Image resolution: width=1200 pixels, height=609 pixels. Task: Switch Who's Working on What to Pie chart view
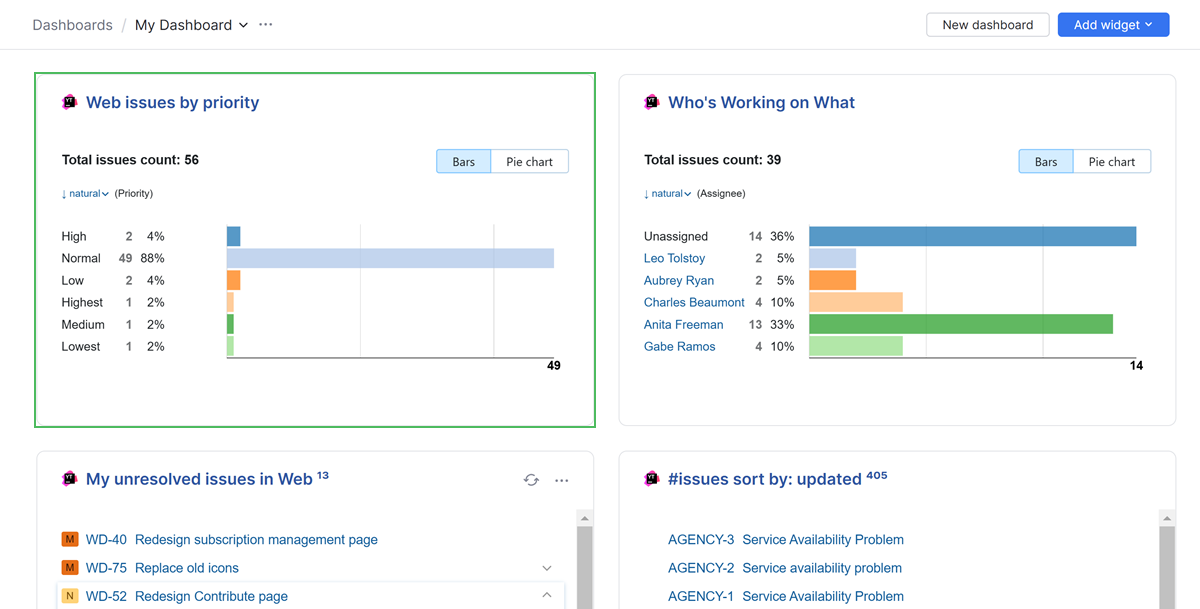pos(1112,161)
